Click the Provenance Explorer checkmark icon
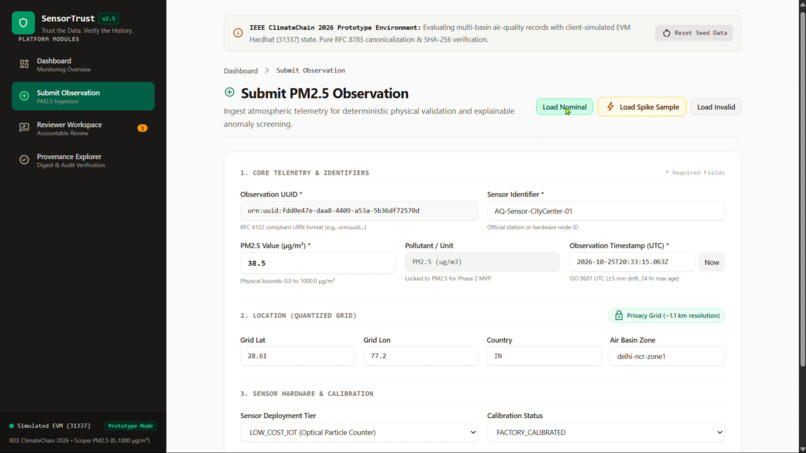Viewport: 806px width, 453px height. (24, 160)
